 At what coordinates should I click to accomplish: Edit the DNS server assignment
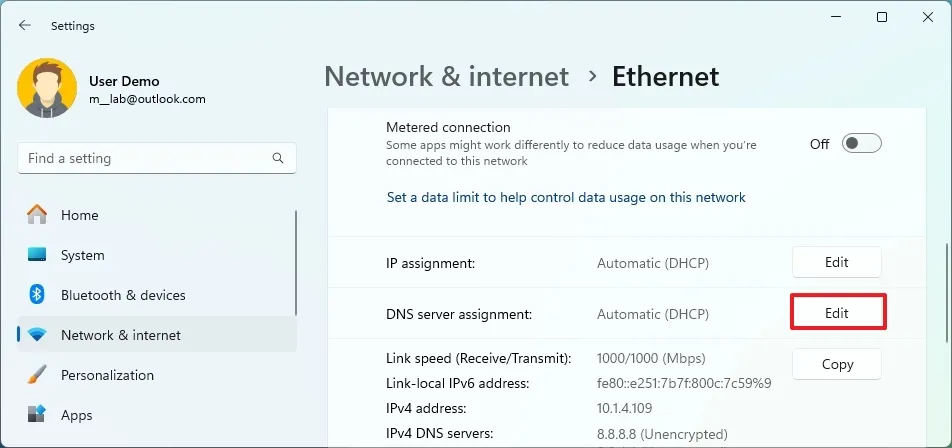[837, 312]
